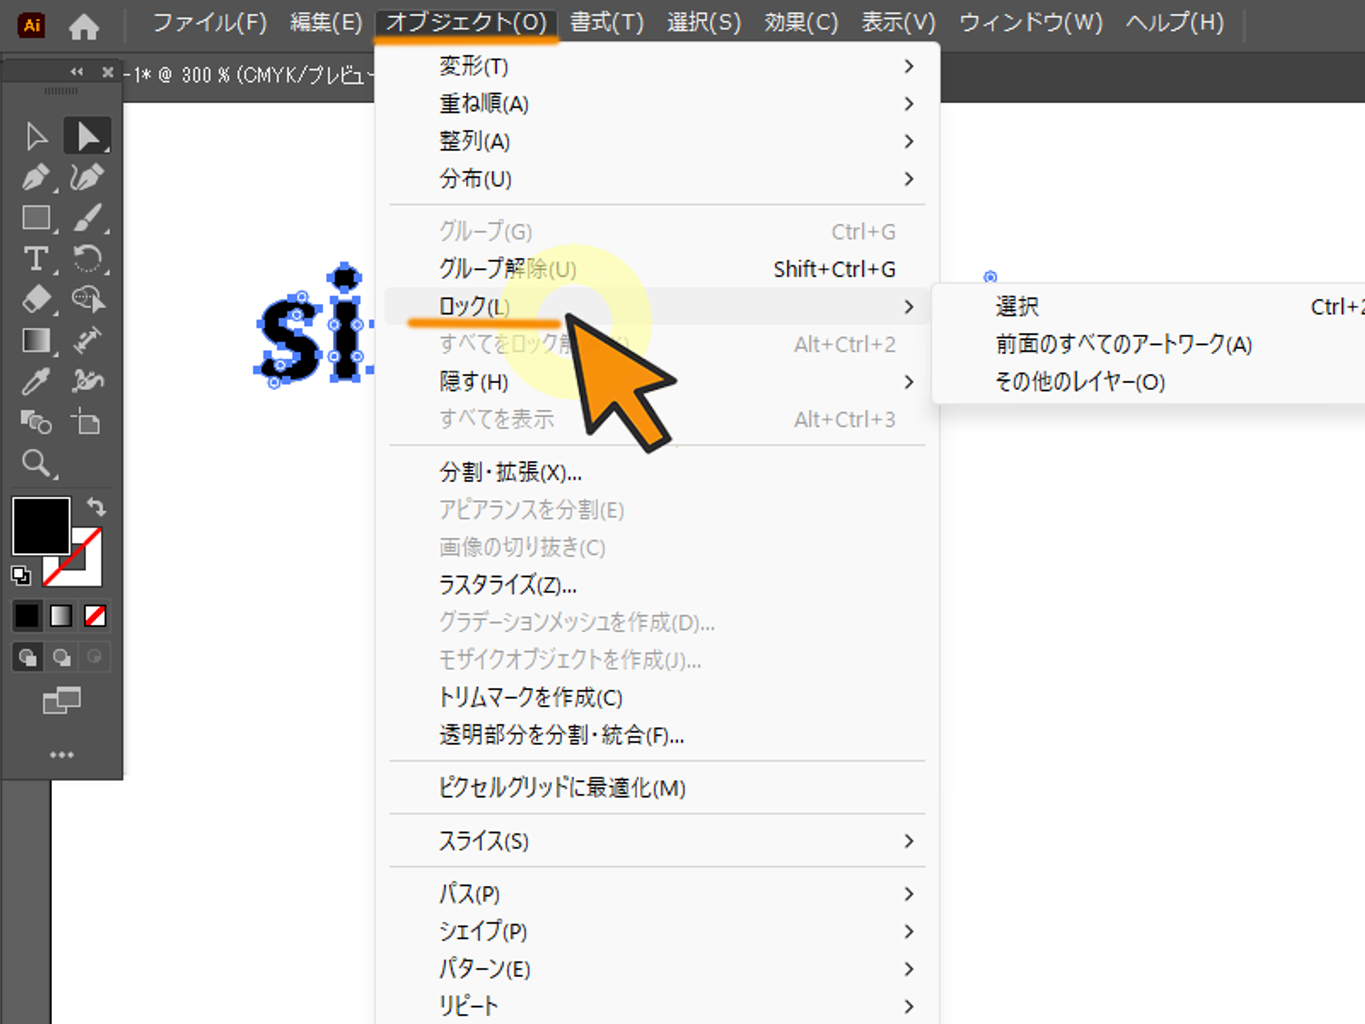Open the ヘルプ(H) menu
This screenshot has width=1365, height=1024.
point(1175,22)
